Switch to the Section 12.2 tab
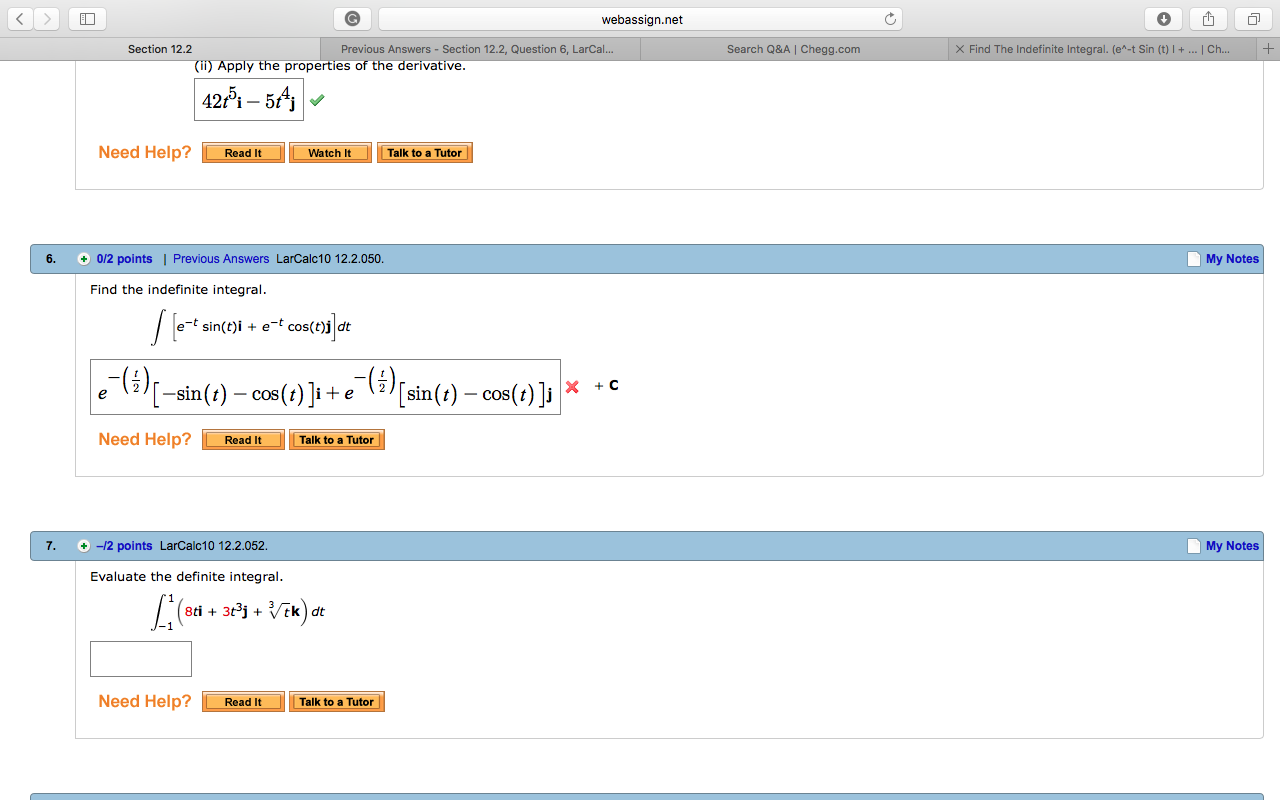Screen dimensions: 1280x800 pyautogui.click(x=160, y=48)
